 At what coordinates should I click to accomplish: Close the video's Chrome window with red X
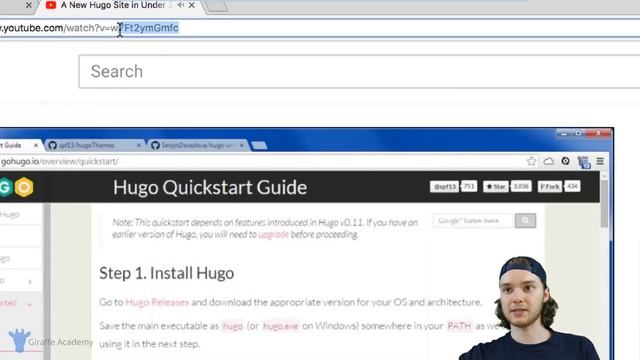tap(598, 134)
